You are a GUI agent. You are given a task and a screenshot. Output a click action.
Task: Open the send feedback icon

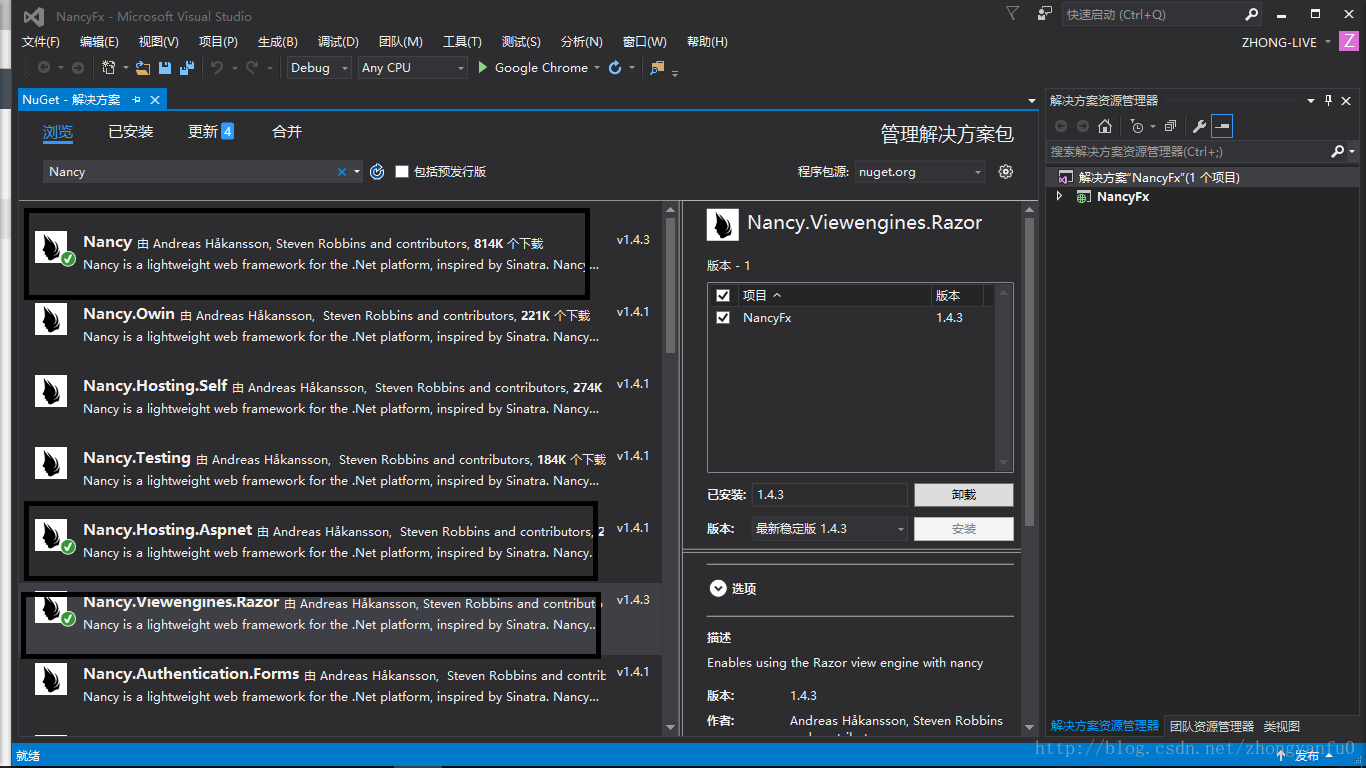coord(1045,14)
